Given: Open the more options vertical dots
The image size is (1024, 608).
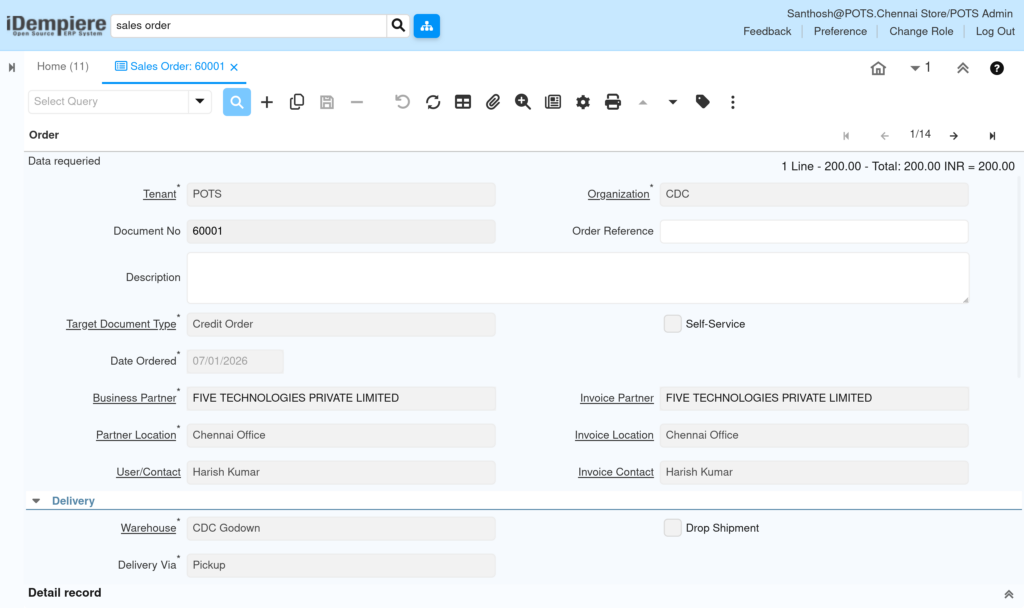Looking at the screenshot, I should pyautogui.click(x=733, y=102).
